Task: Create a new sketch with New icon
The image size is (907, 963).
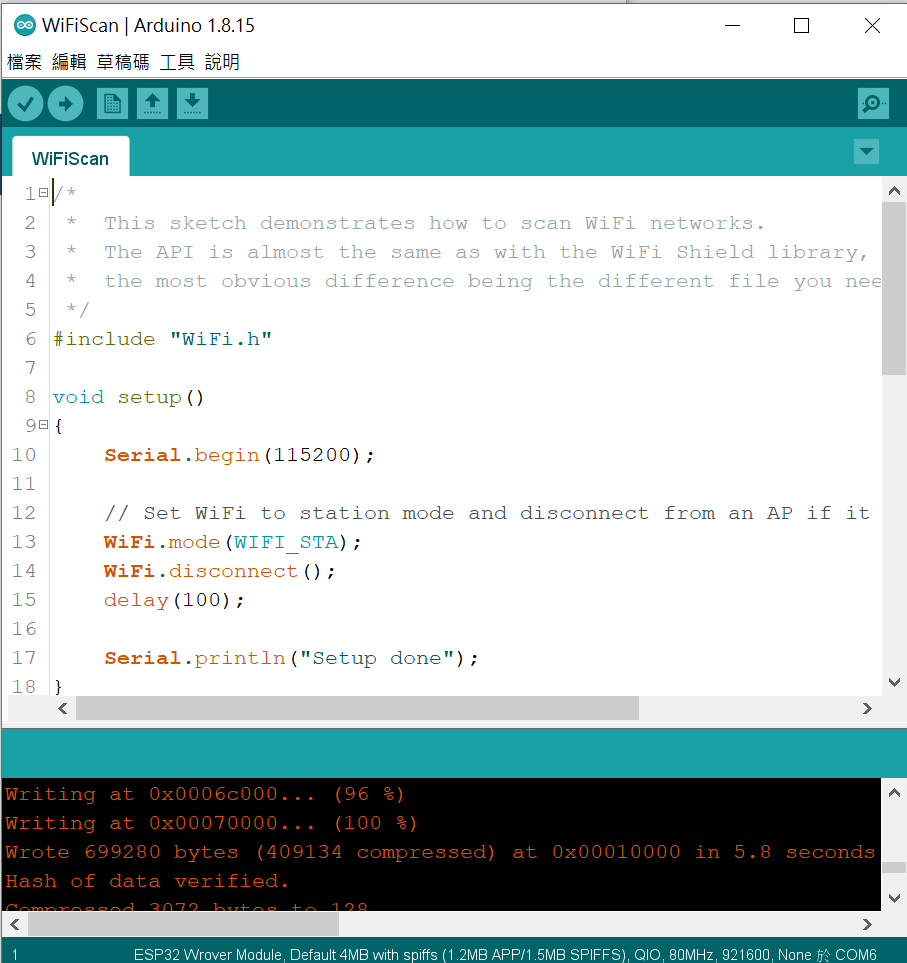Action: pyautogui.click(x=112, y=103)
